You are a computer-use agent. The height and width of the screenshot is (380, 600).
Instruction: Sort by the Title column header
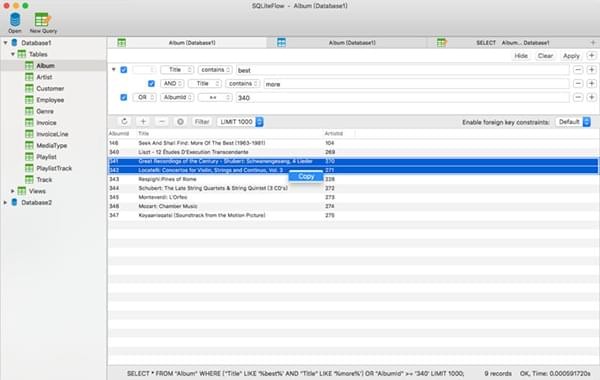coord(230,134)
